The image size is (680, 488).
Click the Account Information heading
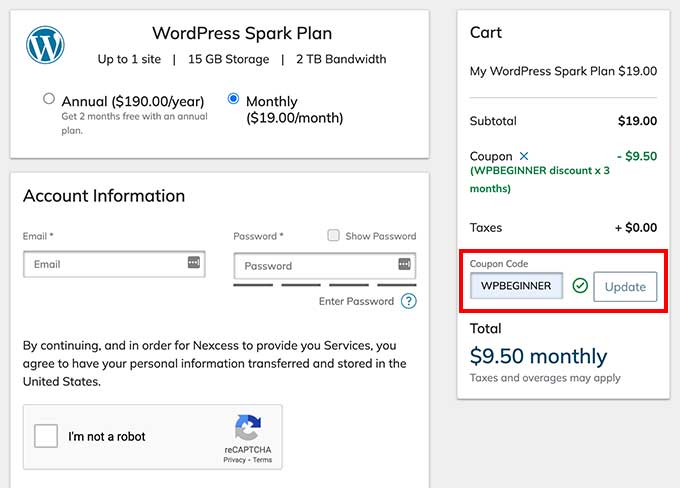(x=104, y=196)
